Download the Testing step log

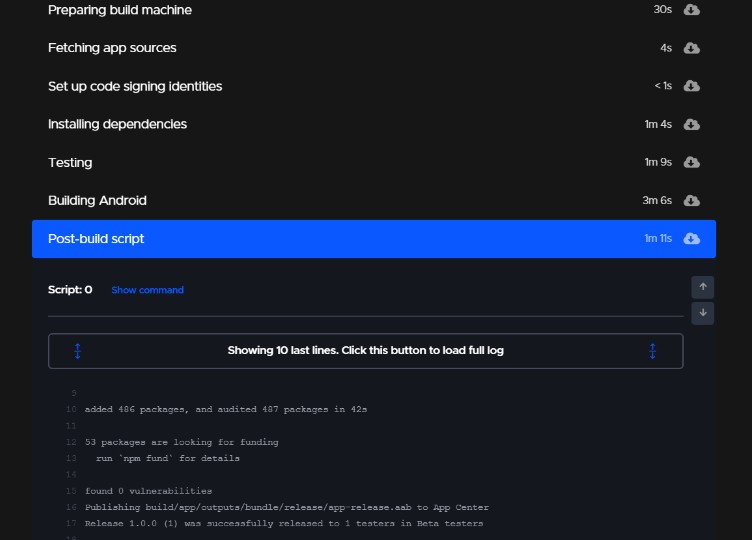[x=691, y=162]
